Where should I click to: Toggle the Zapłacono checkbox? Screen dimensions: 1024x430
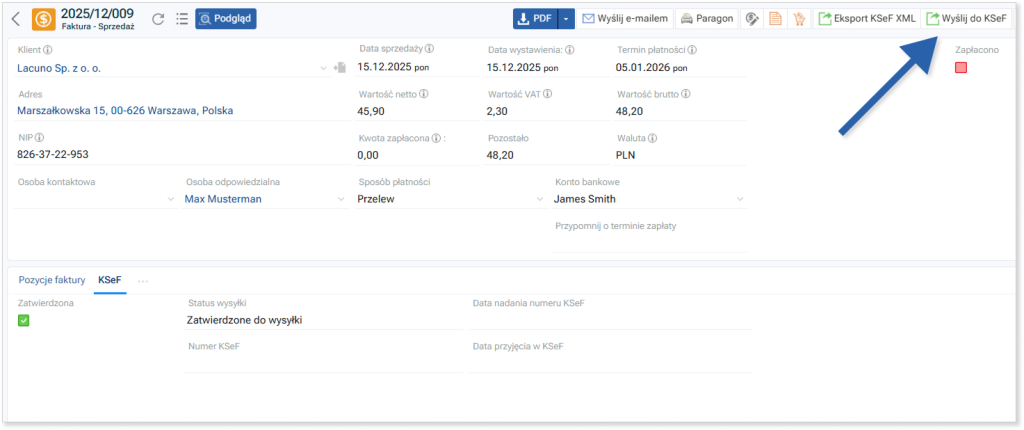click(961, 68)
